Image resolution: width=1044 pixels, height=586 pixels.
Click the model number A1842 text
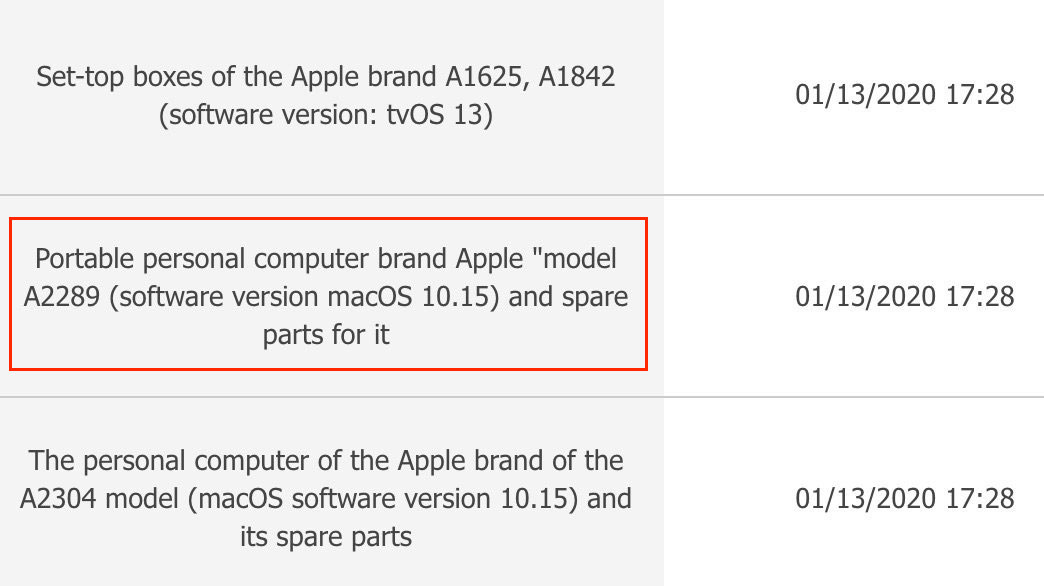click(x=577, y=77)
